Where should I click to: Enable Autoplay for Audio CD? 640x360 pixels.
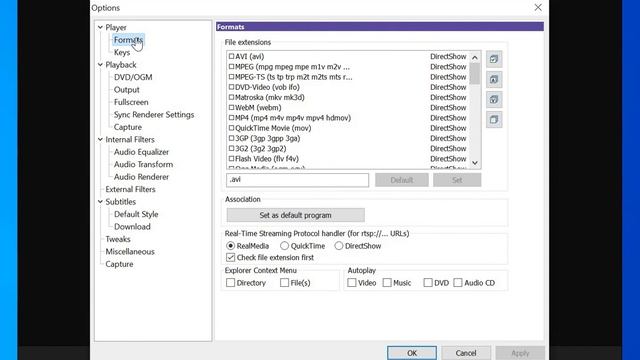click(x=458, y=282)
